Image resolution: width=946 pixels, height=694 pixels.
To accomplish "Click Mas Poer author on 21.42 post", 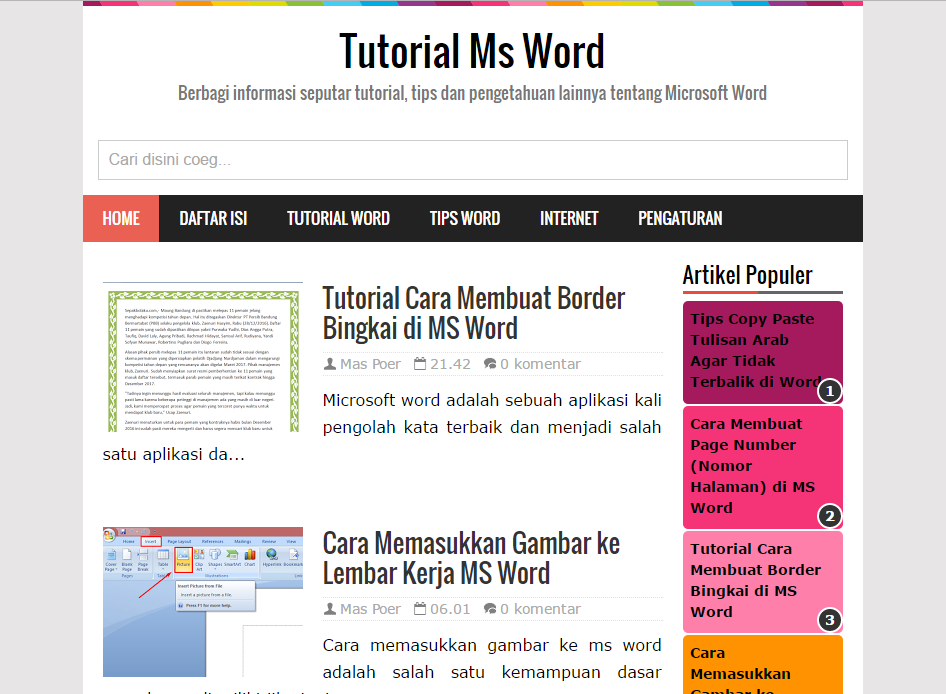I will (370, 364).
